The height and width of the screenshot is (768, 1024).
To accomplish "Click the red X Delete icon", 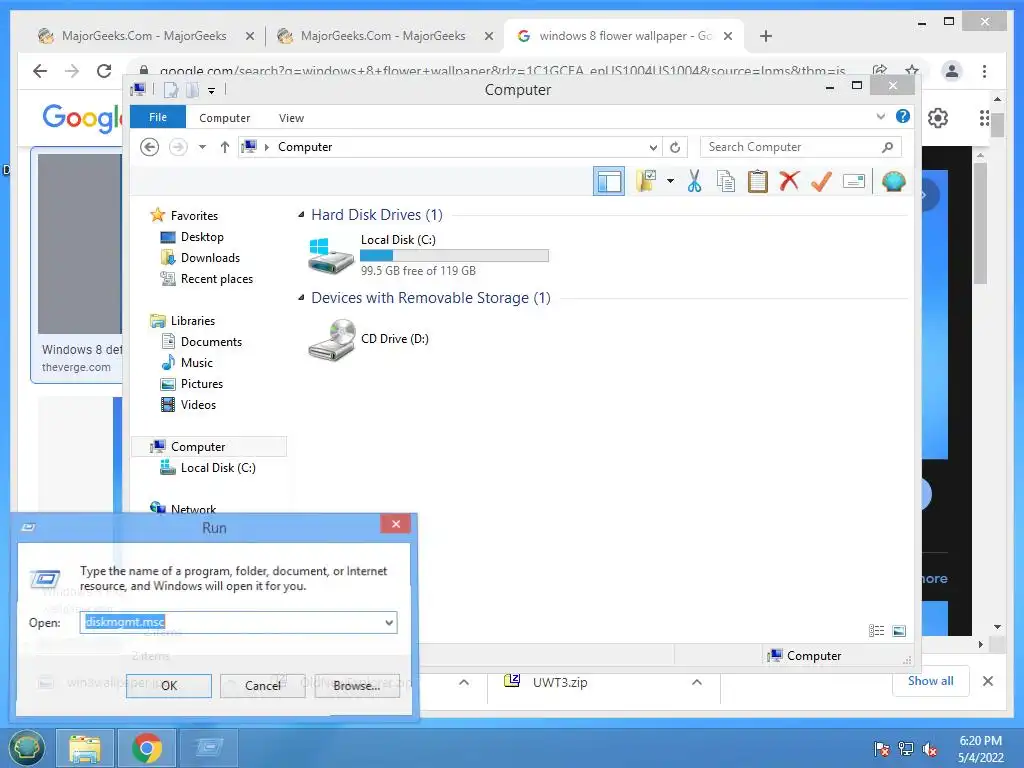I will (x=789, y=181).
